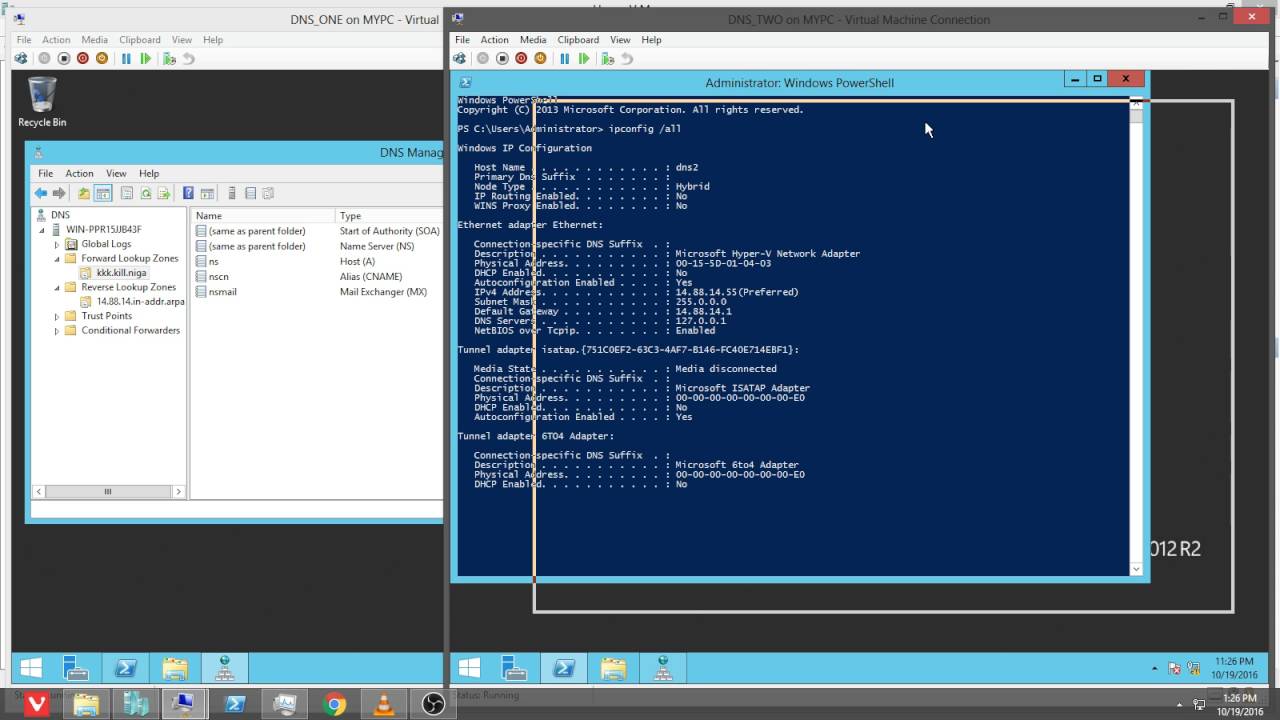
Task: Sort by the Name column header
Action: [x=263, y=216]
